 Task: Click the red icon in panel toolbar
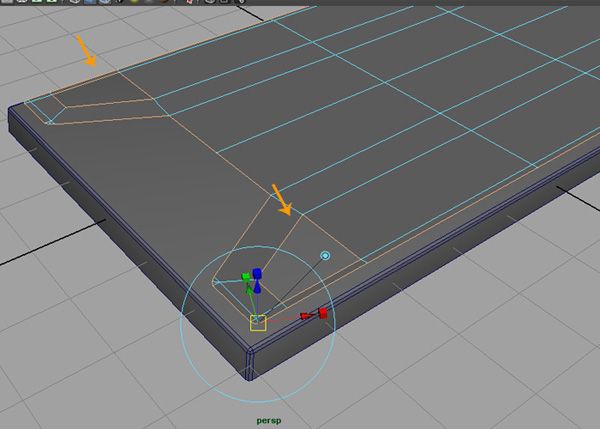click(x=190, y=2)
